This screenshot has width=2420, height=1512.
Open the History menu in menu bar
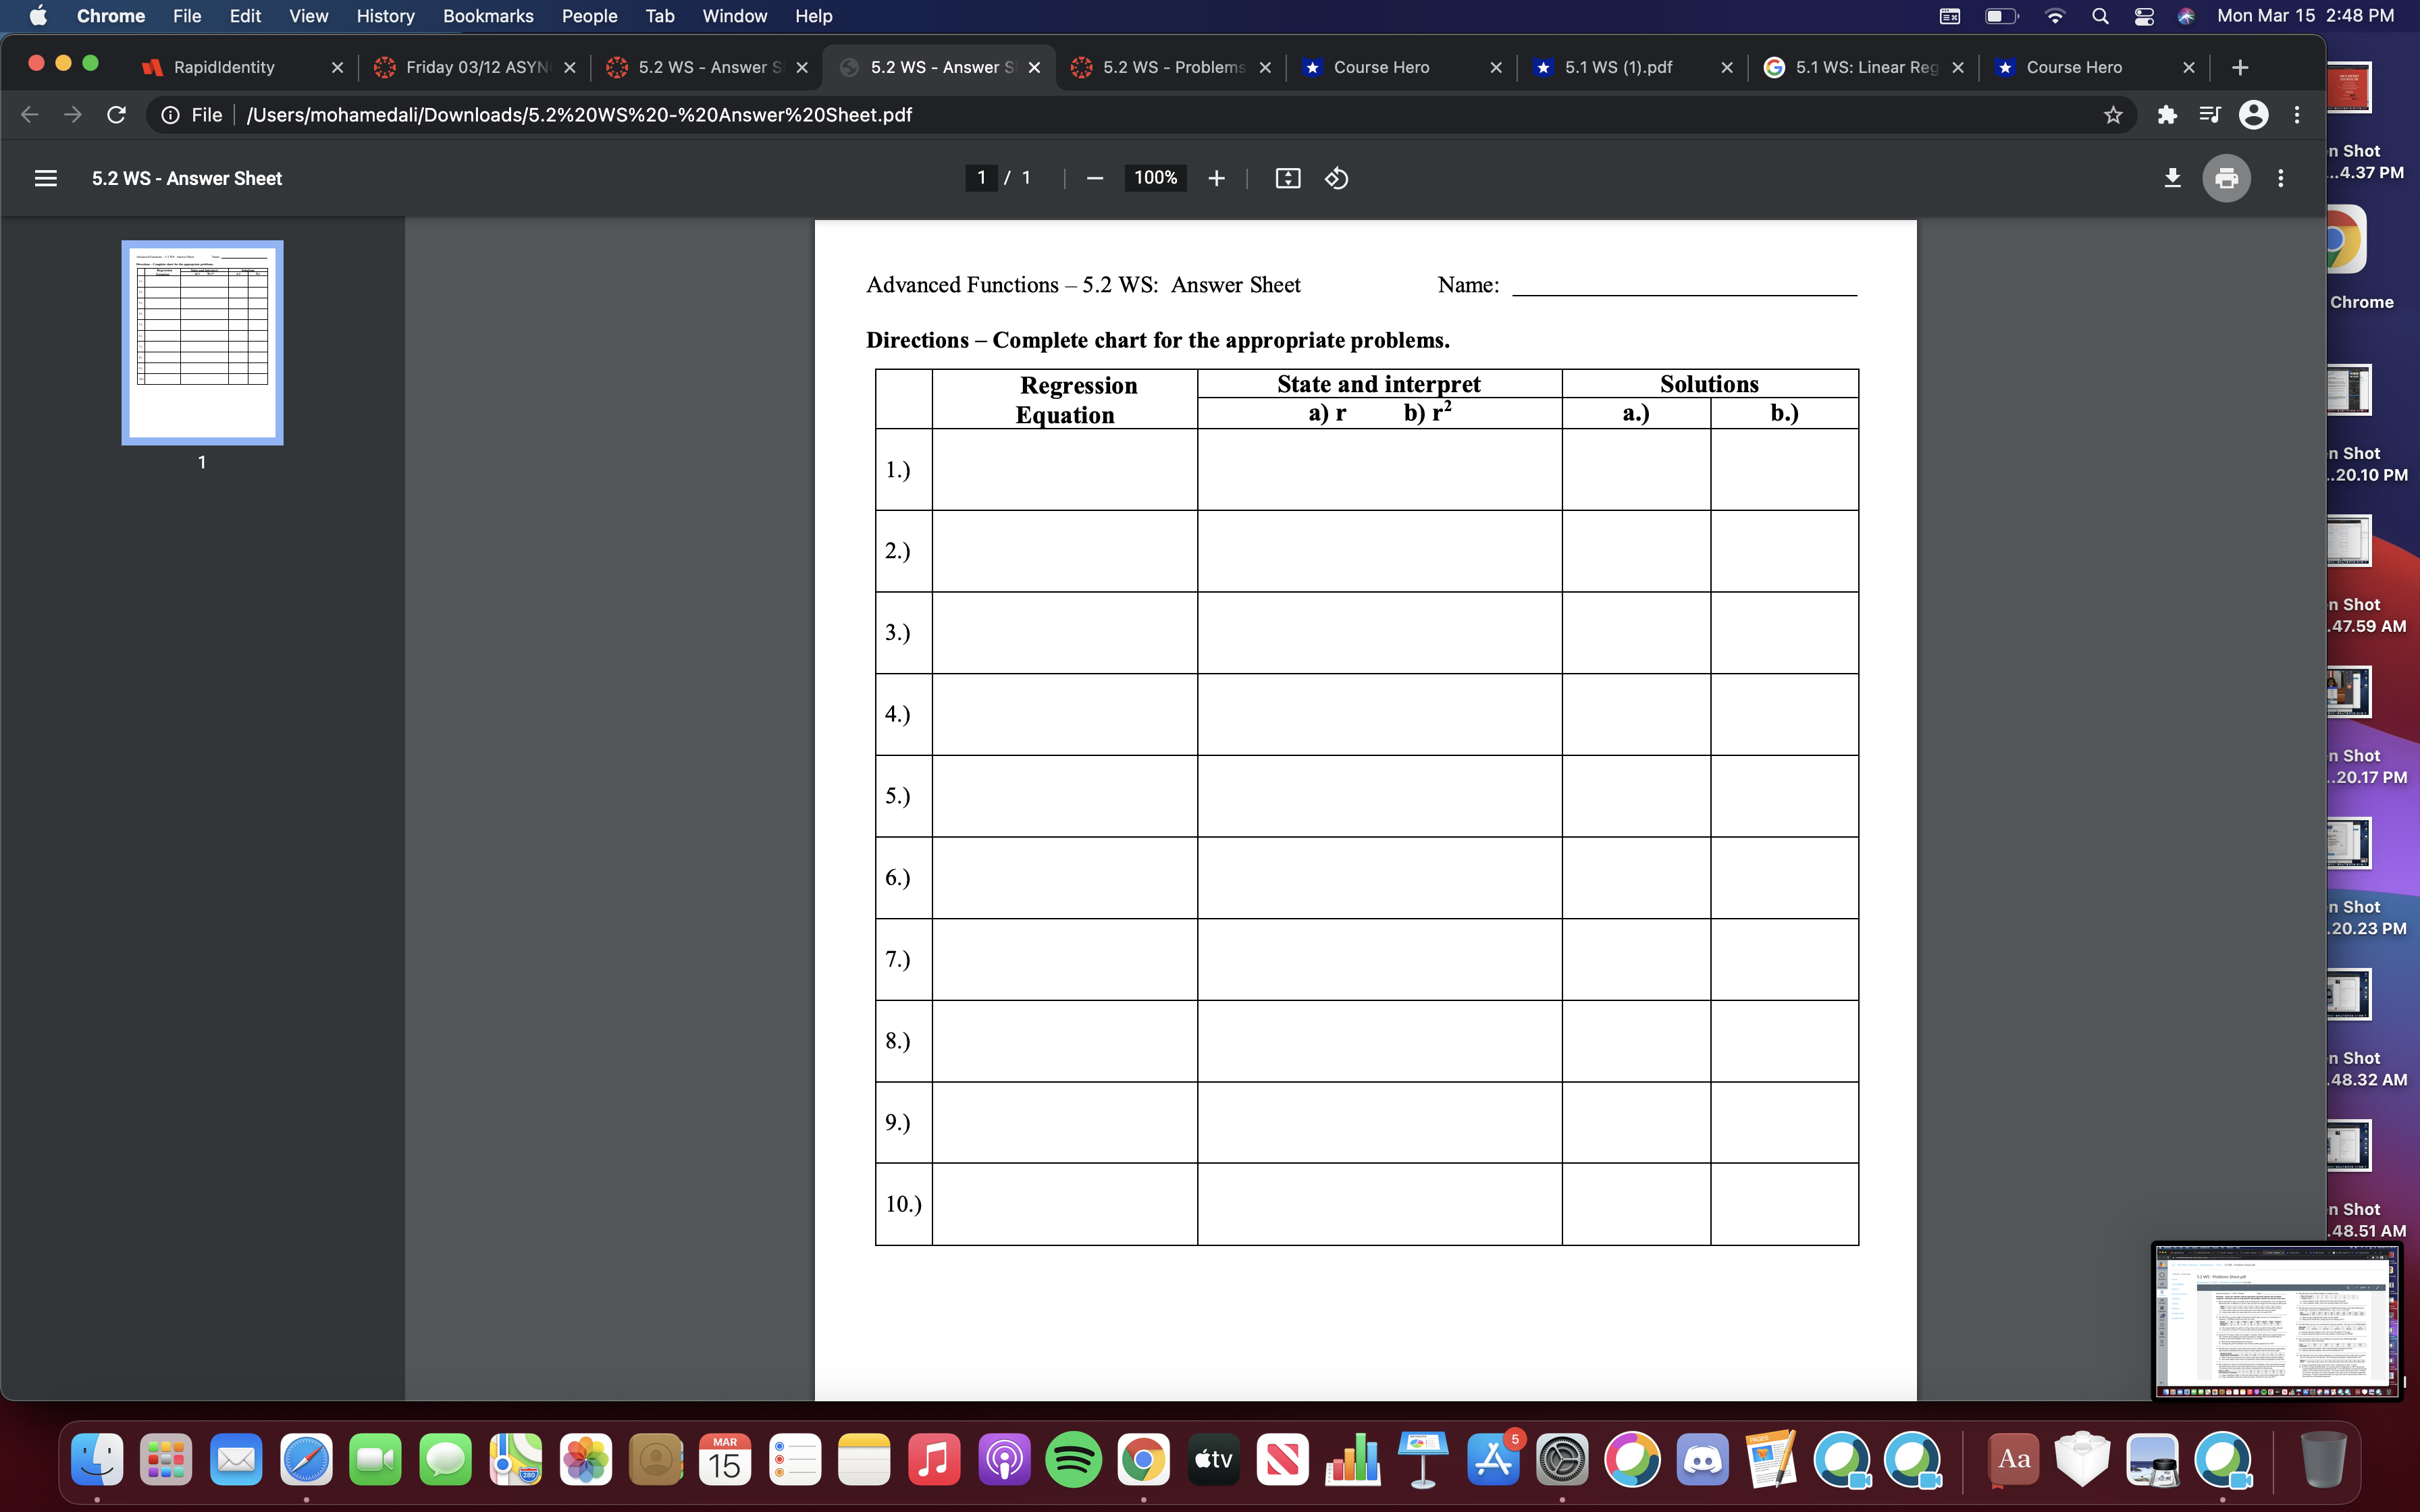(385, 16)
